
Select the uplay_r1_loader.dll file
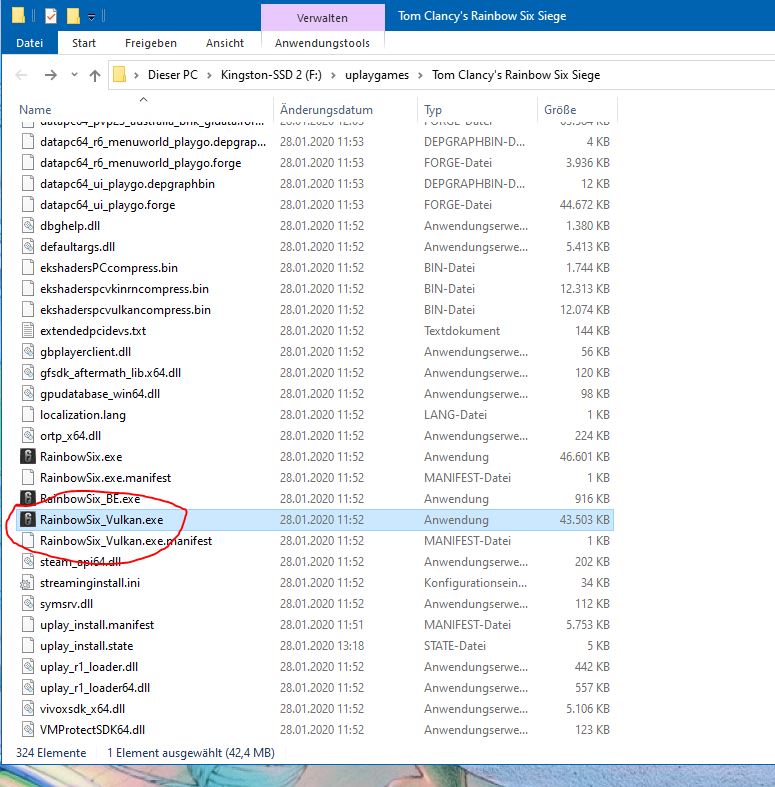(x=89, y=667)
